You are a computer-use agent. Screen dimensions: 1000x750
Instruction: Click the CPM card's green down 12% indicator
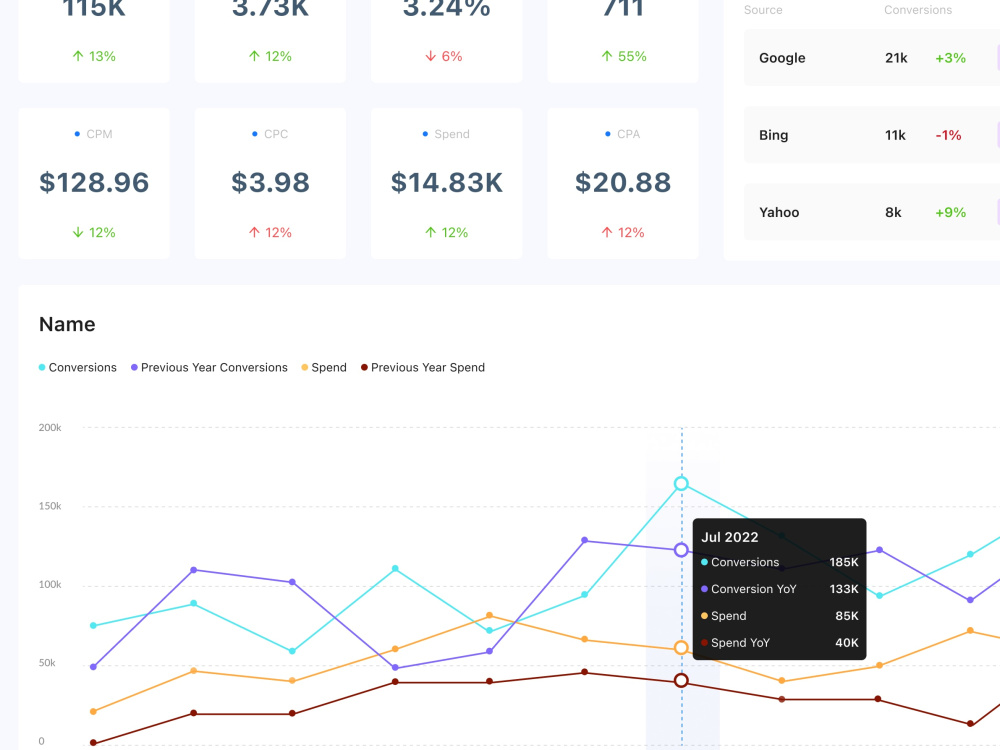click(x=94, y=233)
